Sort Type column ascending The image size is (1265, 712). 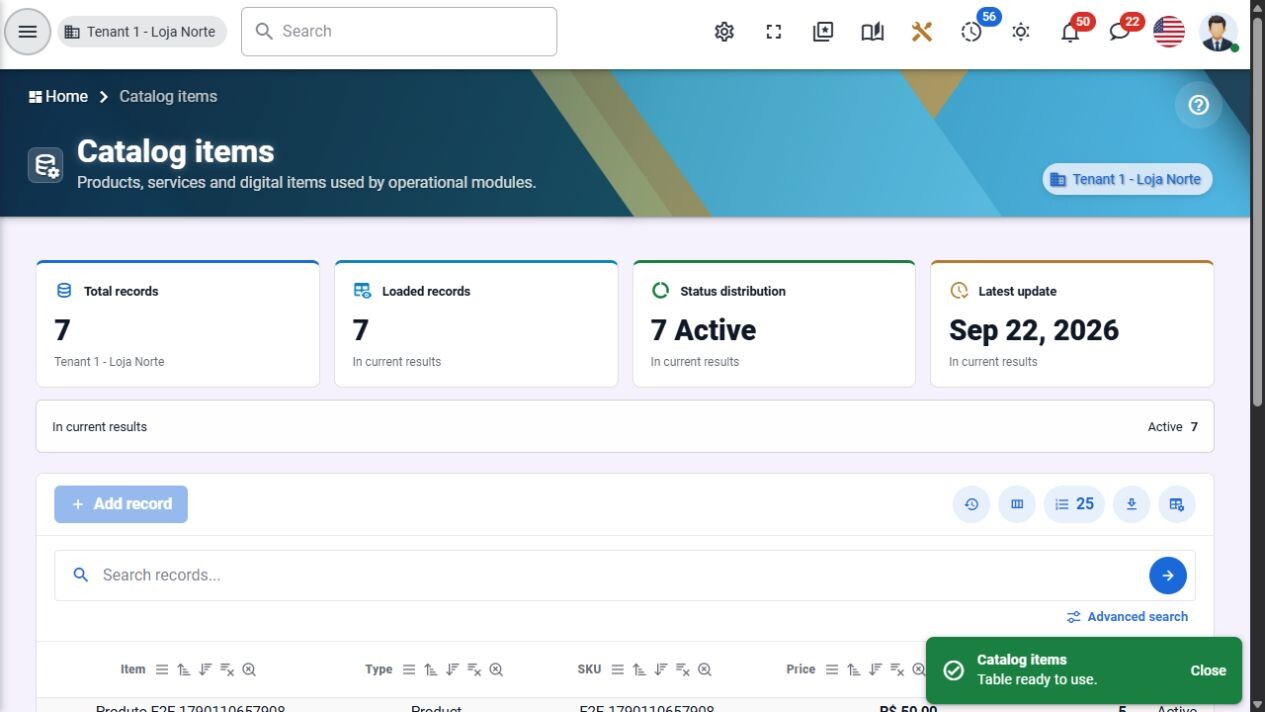430,670
